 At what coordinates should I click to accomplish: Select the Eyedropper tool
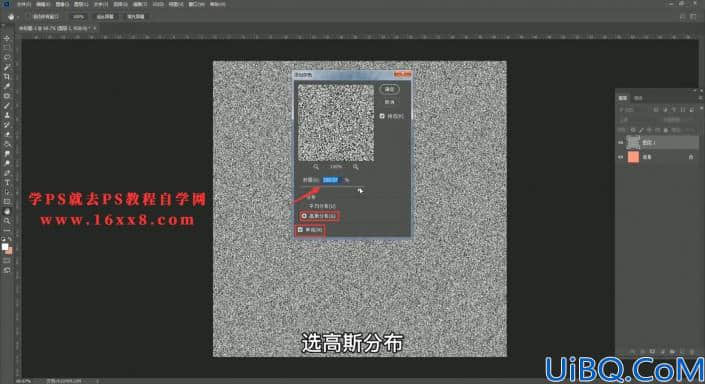[x=7, y=86]
